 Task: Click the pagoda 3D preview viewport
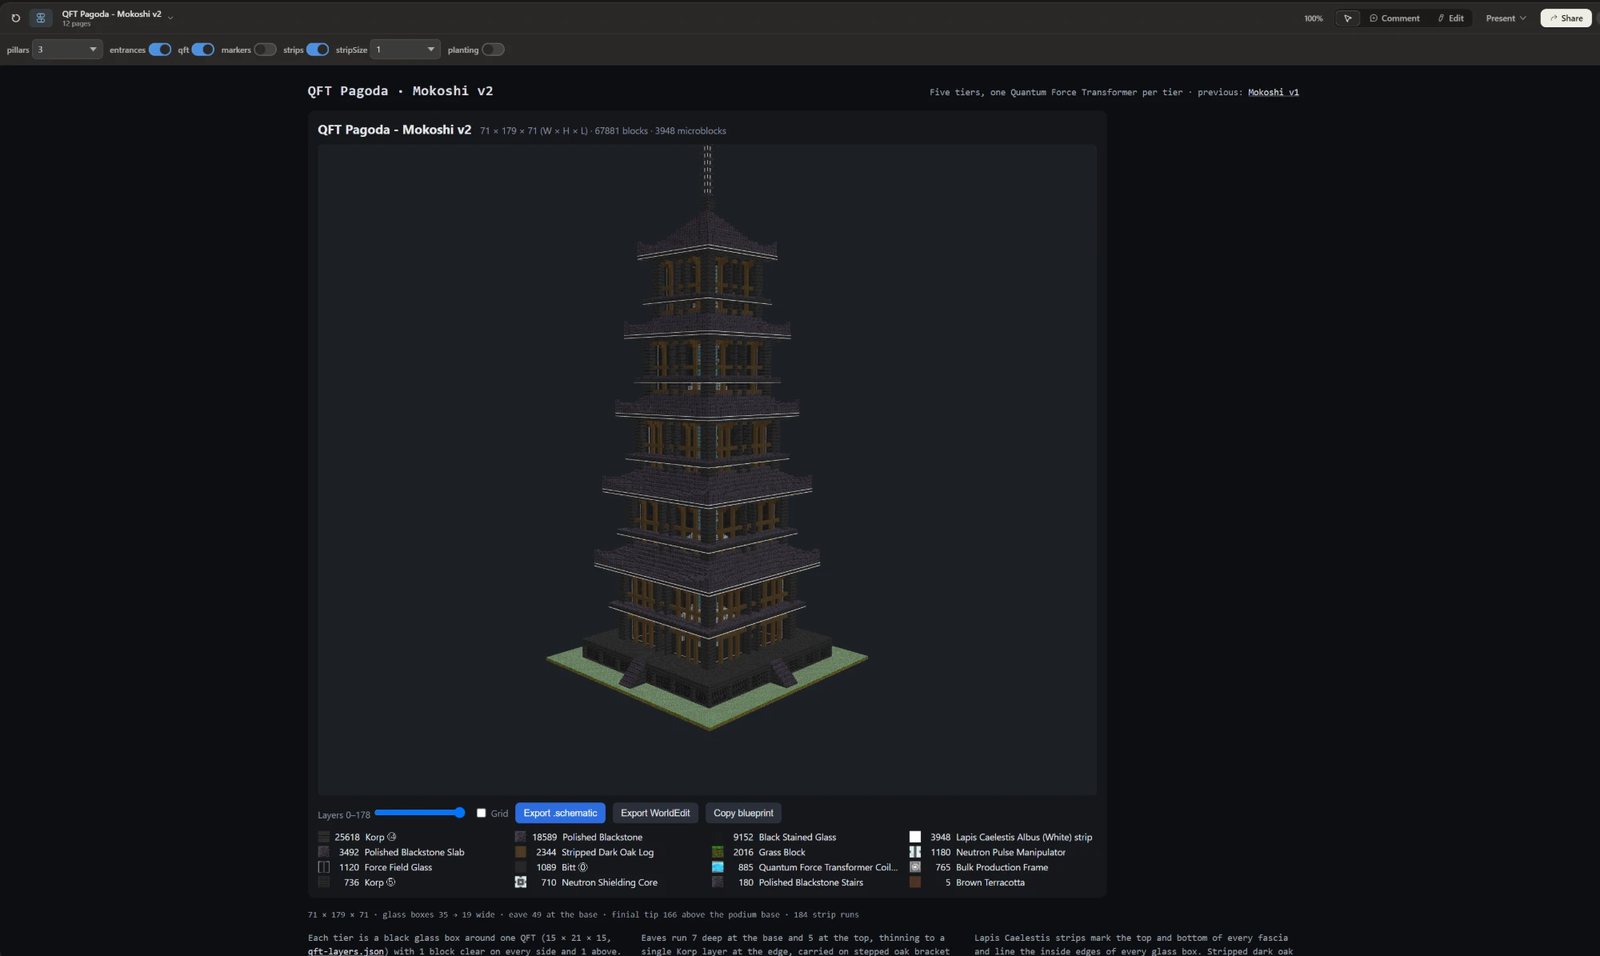point(707,470)
